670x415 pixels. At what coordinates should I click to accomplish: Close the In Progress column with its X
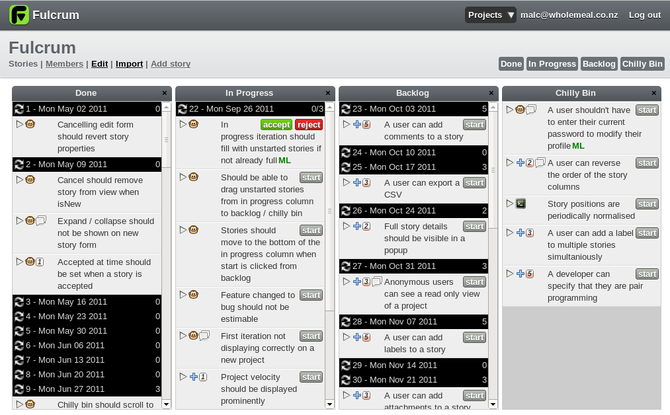(x=328, y=93)
